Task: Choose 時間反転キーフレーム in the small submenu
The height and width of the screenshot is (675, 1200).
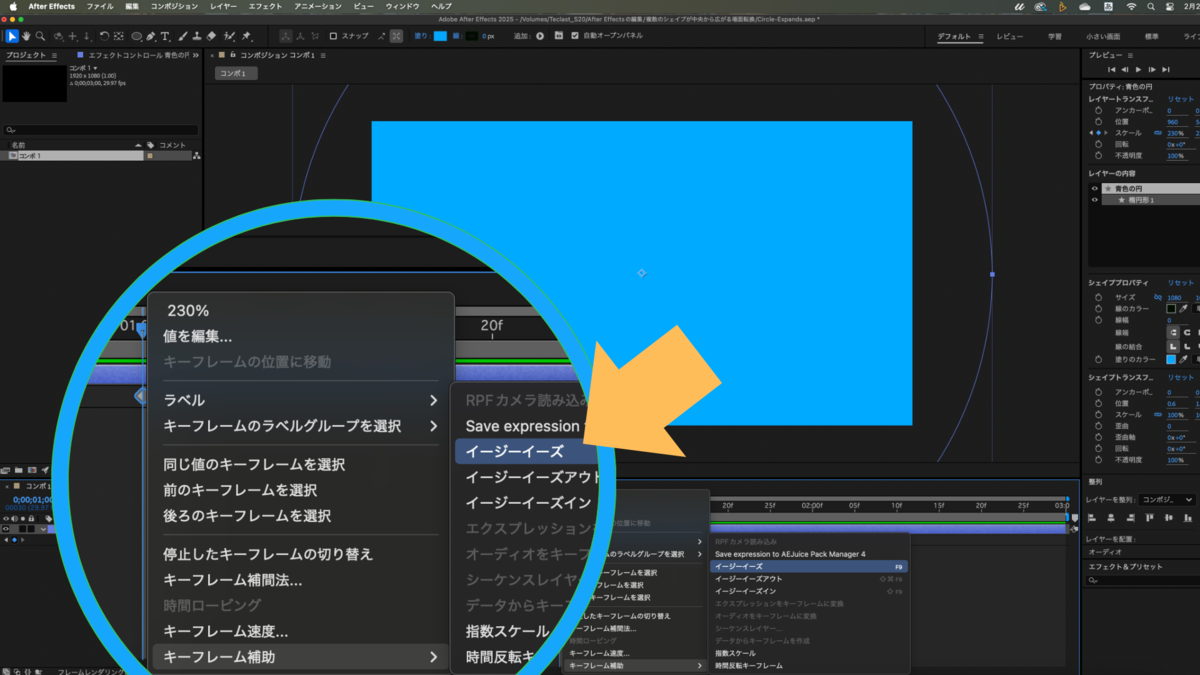Action: (x=810, y=665)
